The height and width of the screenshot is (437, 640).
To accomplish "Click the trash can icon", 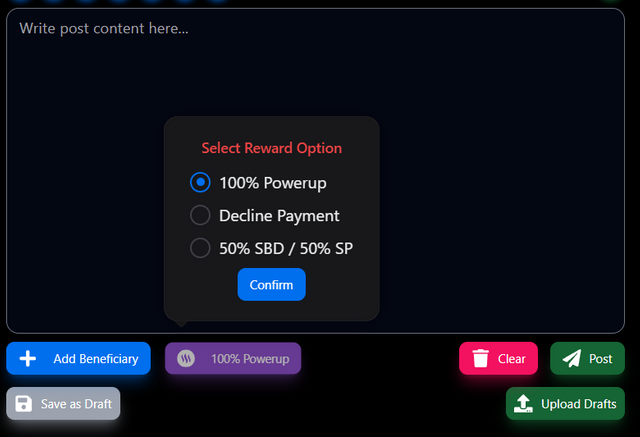I will click(480, 359).
